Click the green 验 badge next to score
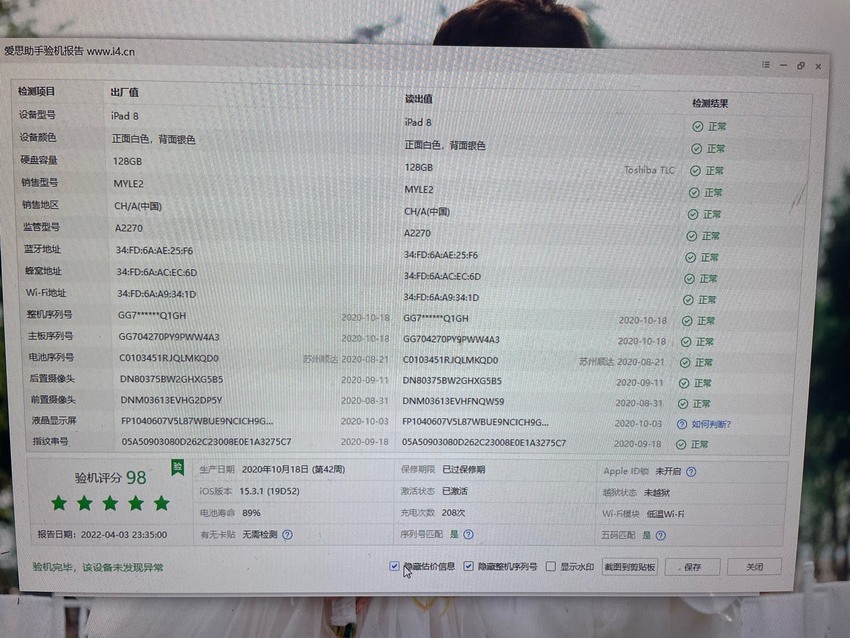Screen dimensions: 850x638 177,467
